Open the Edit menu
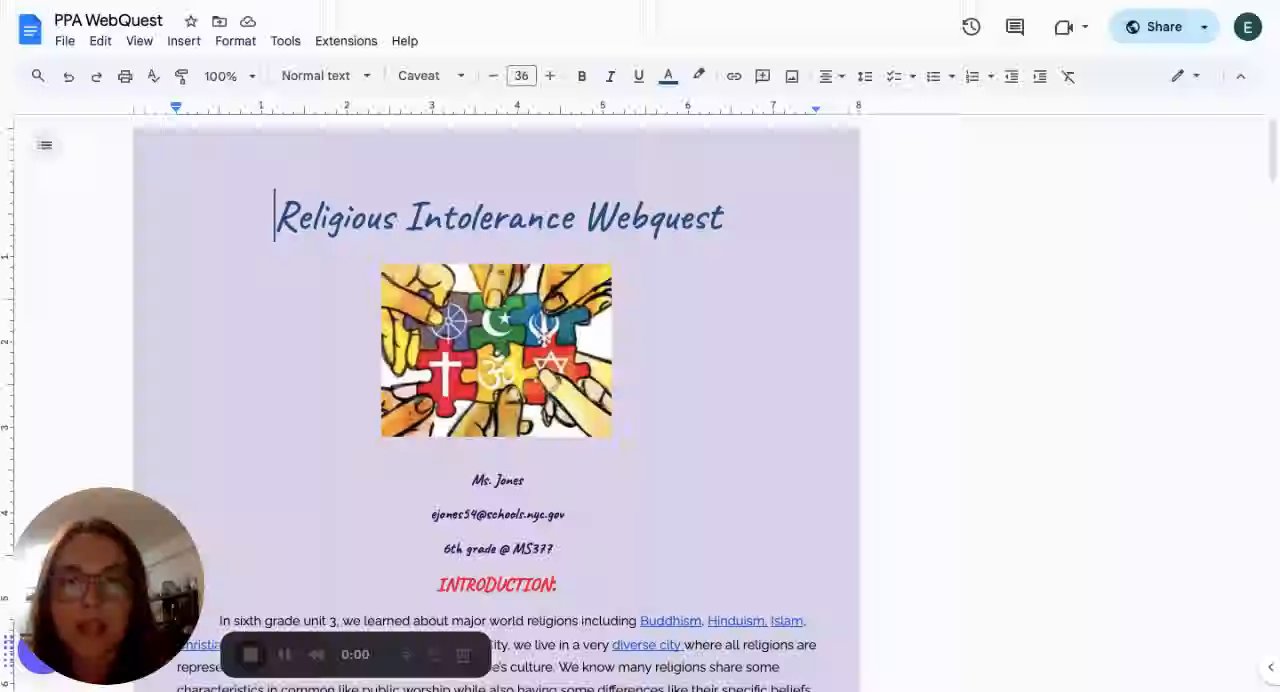This screenshot has height=692, width=1280. pos(100,41)
